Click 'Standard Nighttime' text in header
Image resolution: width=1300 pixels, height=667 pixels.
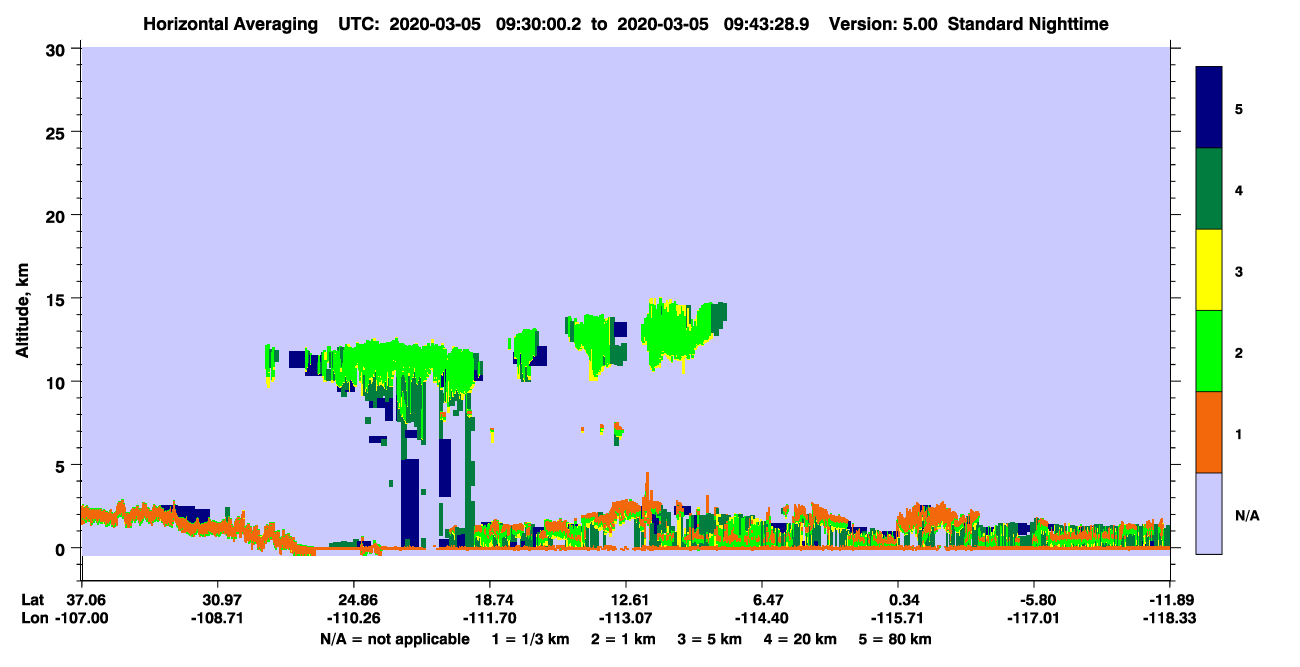coord(1028,23)
